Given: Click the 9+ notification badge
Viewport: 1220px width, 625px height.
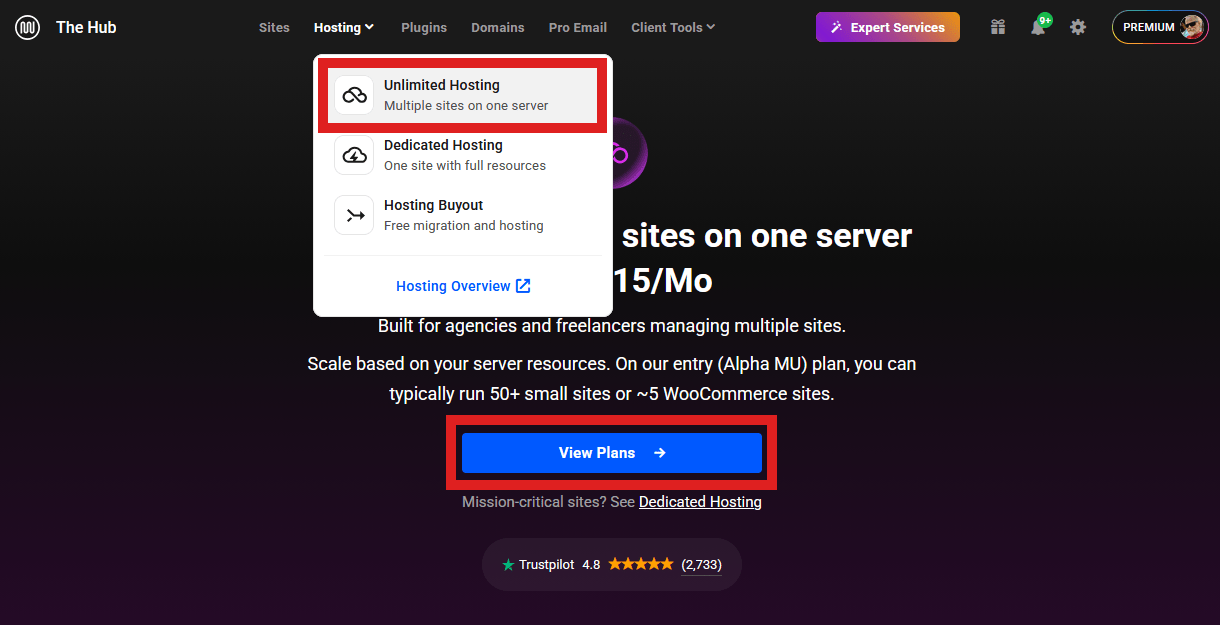Looking at the screenshot, I should pyautogui.click(x=1045, y=20).
